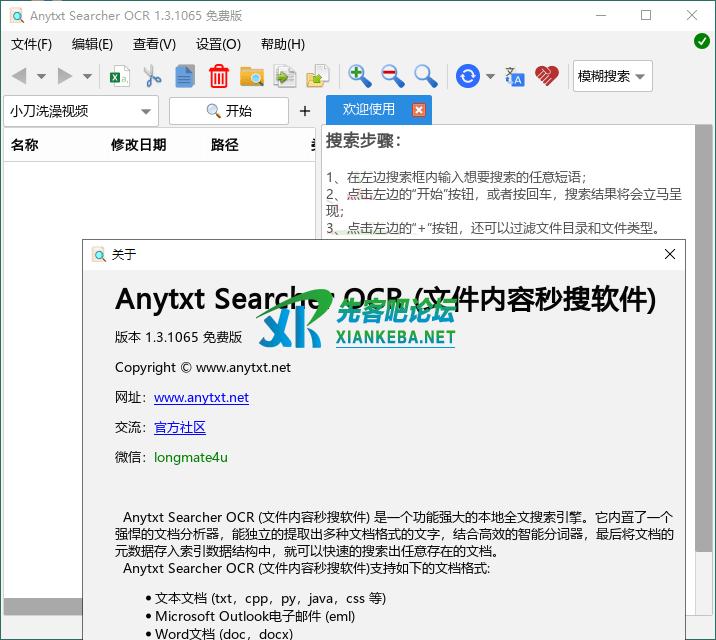Click the scissors cut icon
This screenshot has width=716, height=640.
152,76
